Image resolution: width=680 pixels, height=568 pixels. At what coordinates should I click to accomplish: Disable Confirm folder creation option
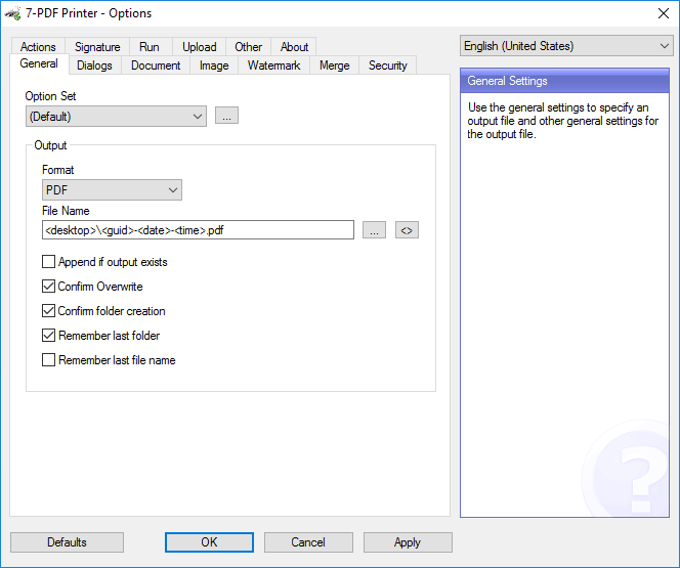point(49,311)
